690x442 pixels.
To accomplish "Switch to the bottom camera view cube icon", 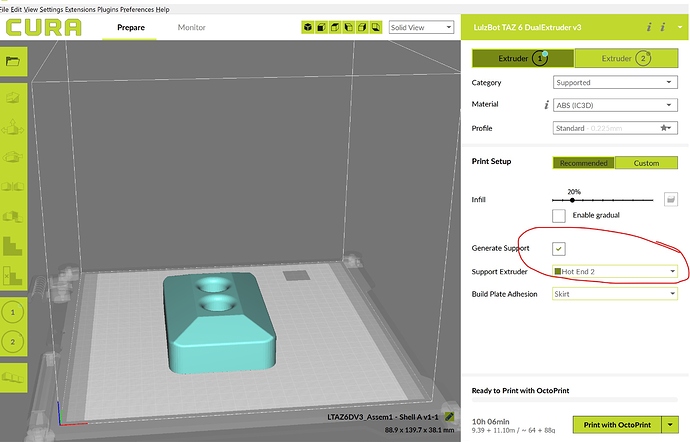I will pyautogui.click(x=376, y=27).
